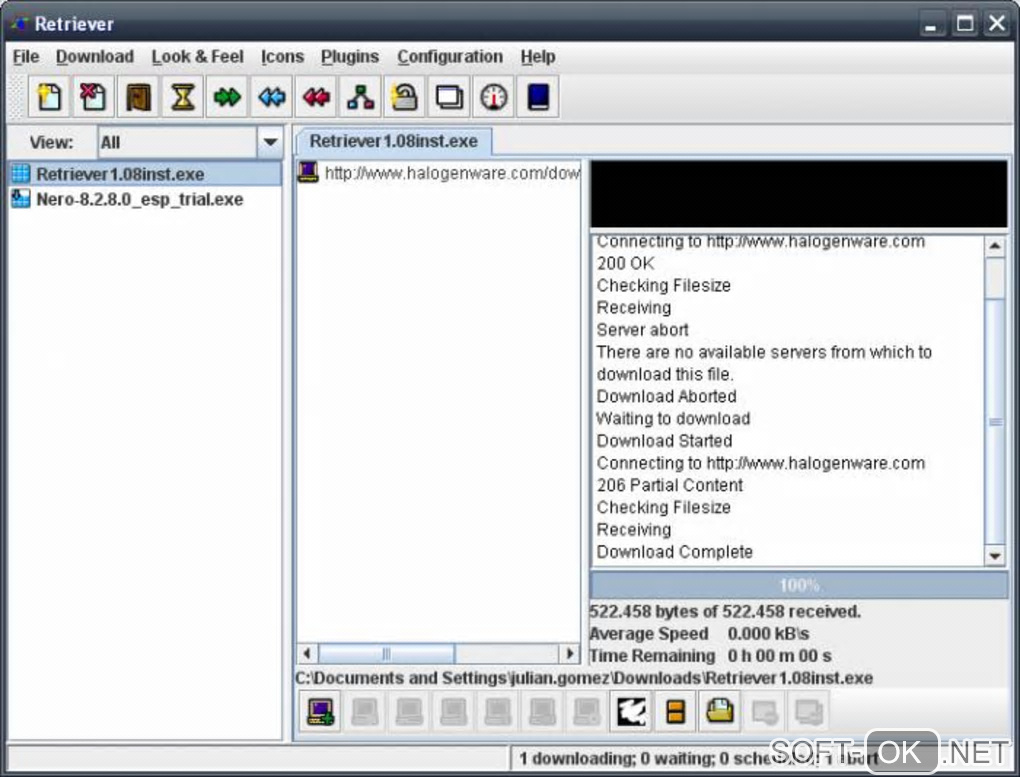Maximize the Retriever window

(965, 24)
